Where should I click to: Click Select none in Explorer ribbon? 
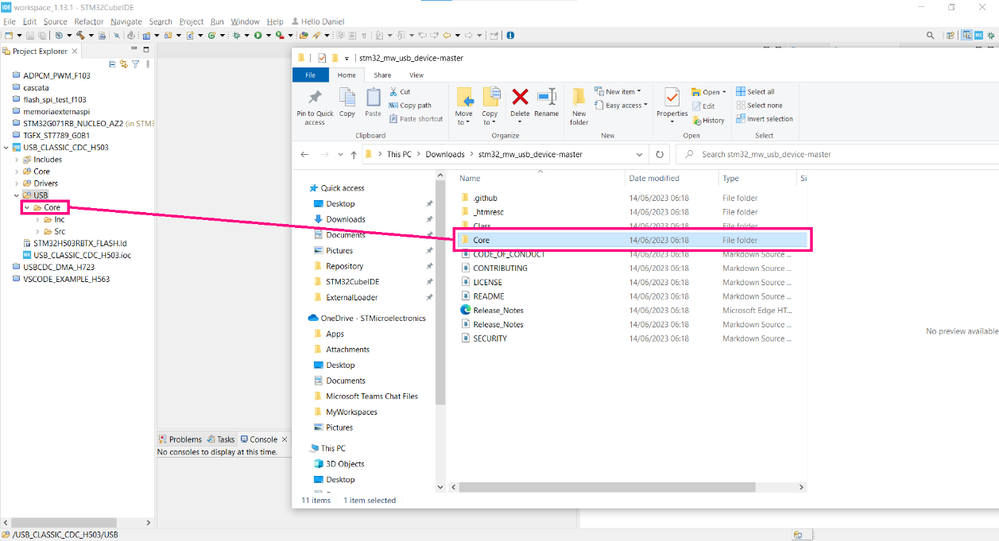(759, 105)
